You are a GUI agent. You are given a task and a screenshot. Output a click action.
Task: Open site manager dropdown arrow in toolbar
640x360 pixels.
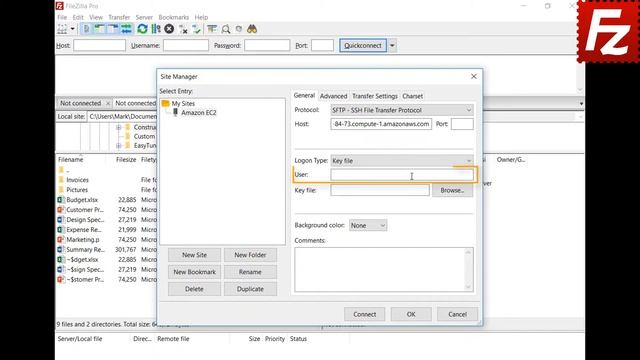73,29
